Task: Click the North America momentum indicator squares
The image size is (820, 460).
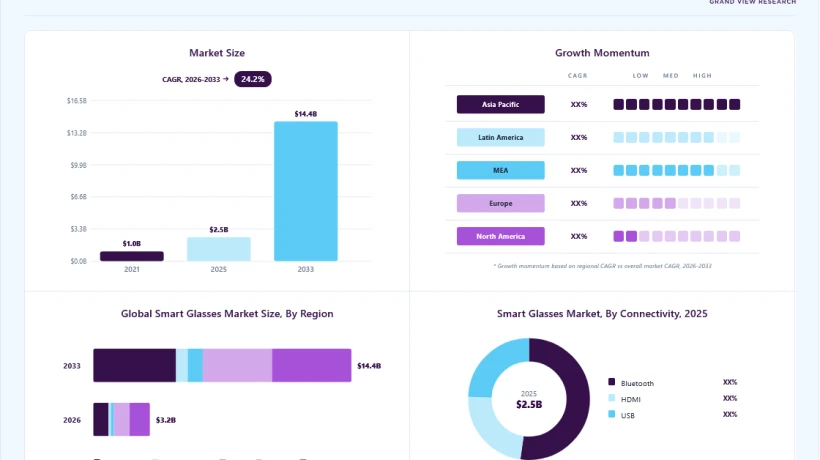Action: point(677,236)
